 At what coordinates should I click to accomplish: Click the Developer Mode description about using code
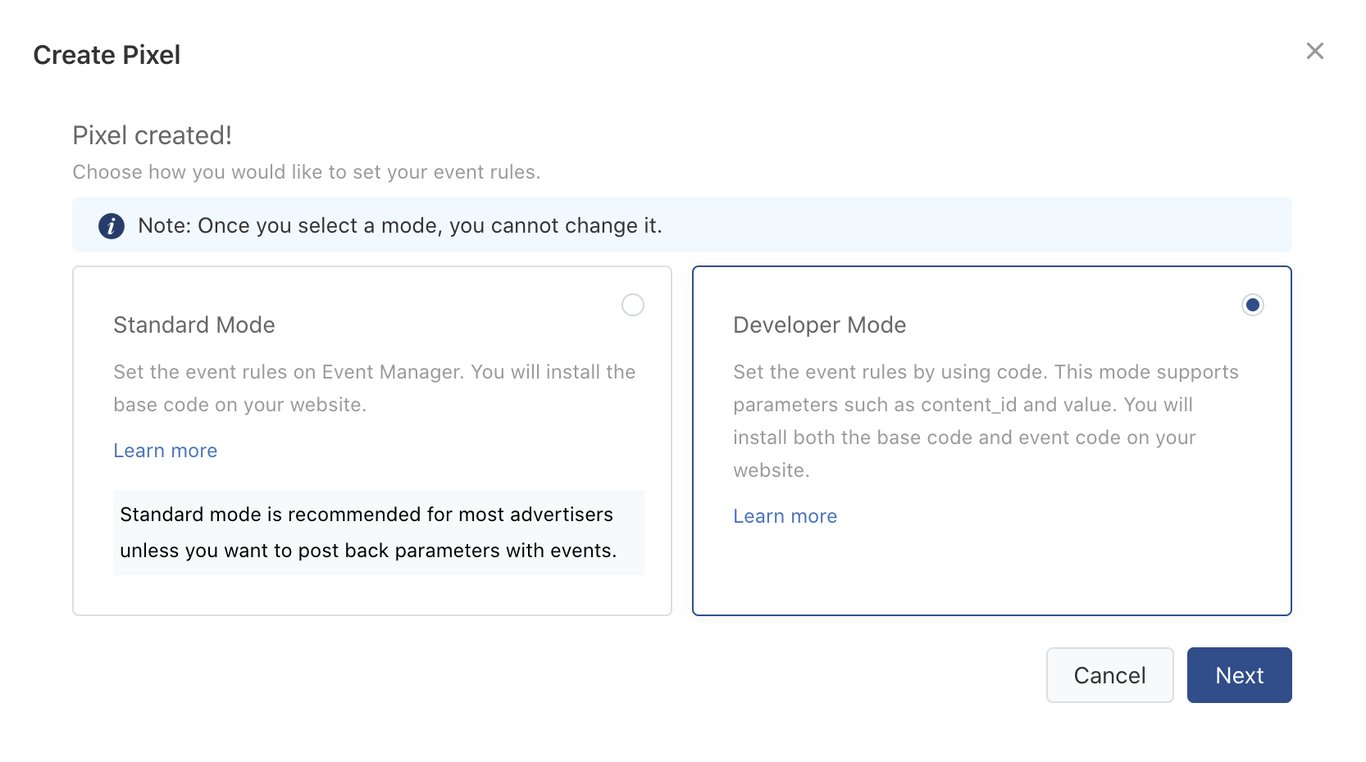985,372
